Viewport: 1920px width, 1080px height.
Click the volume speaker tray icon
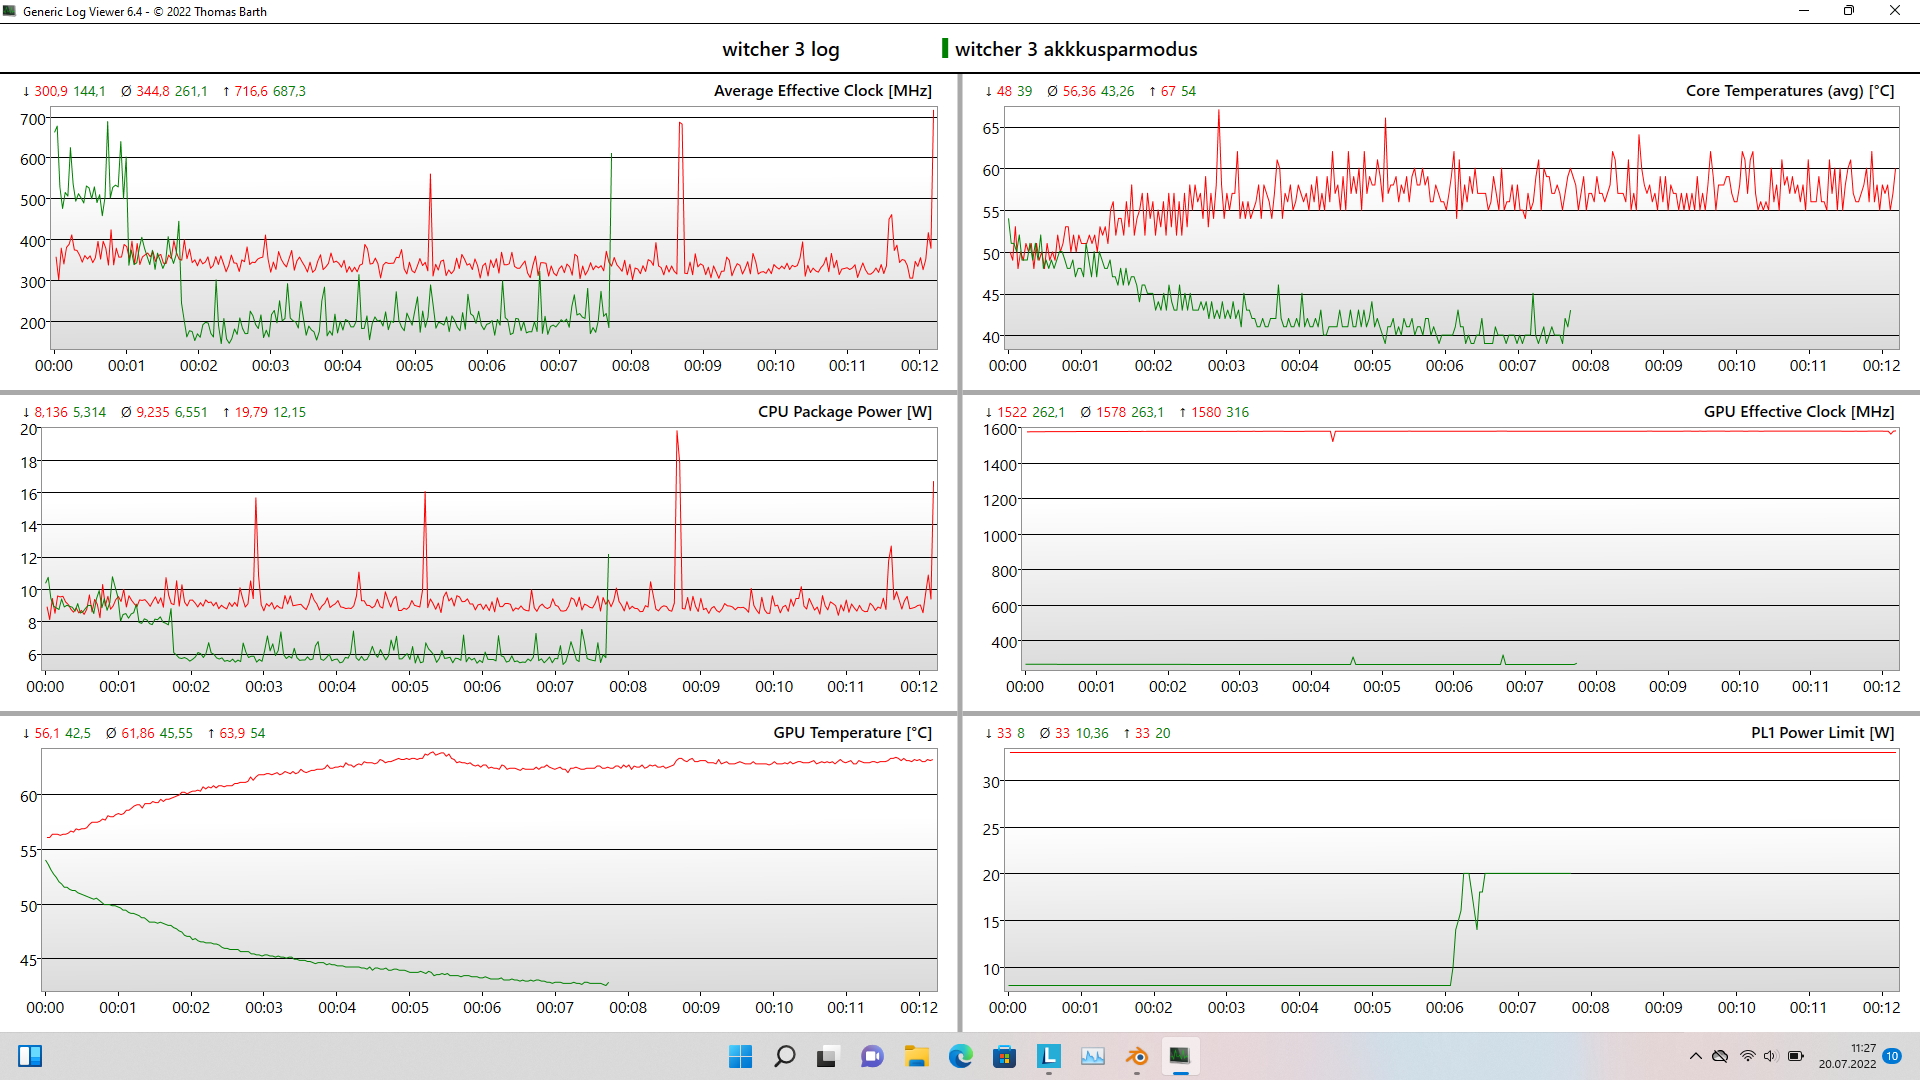1770,1056
